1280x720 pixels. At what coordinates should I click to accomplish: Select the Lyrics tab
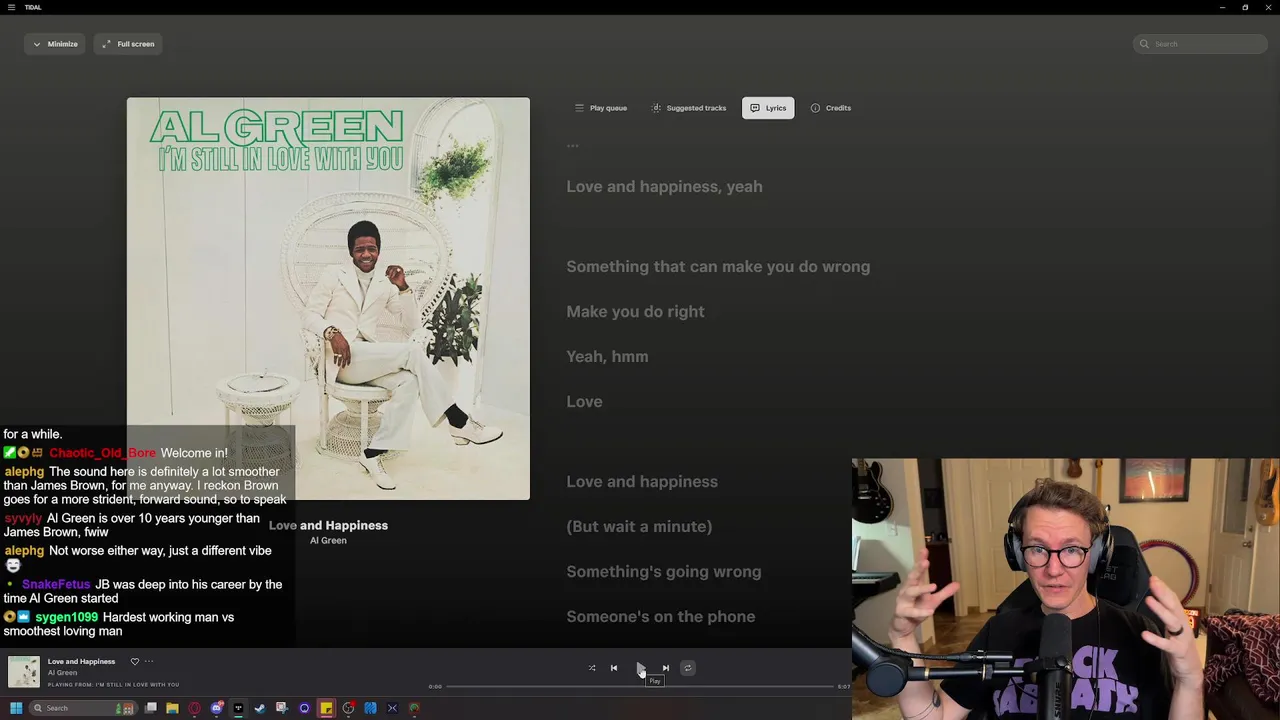tap(768, 108)
